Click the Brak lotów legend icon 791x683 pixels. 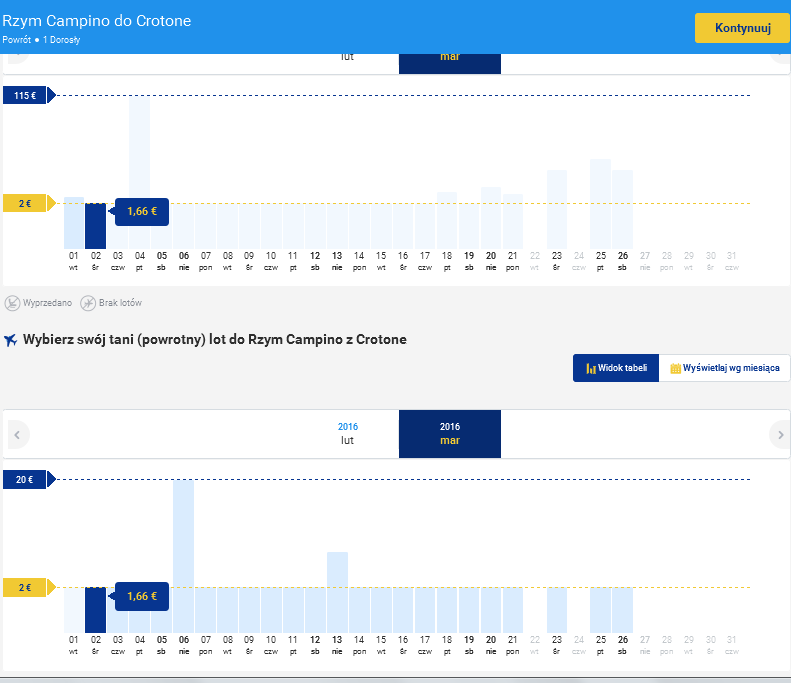pos(88,303)
